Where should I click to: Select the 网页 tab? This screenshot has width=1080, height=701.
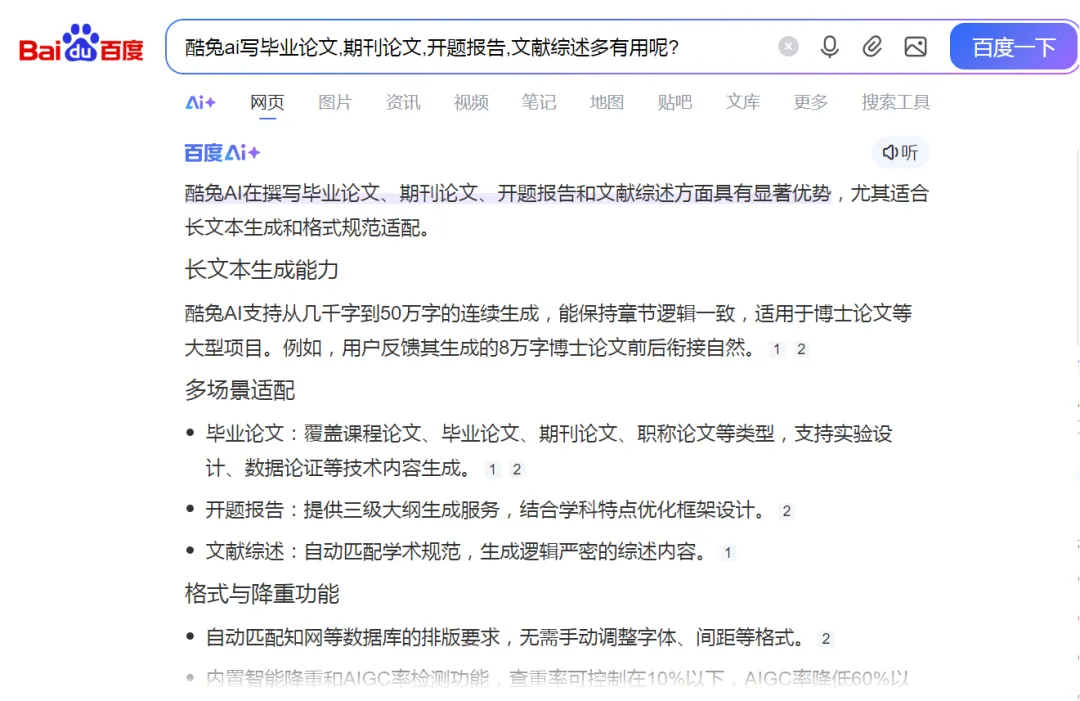coord(267,103)
